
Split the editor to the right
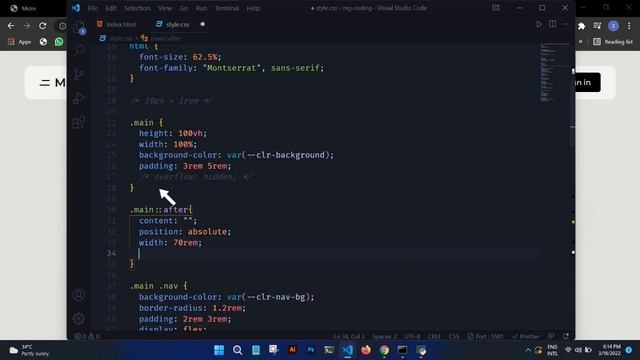(x=552, y=24)
